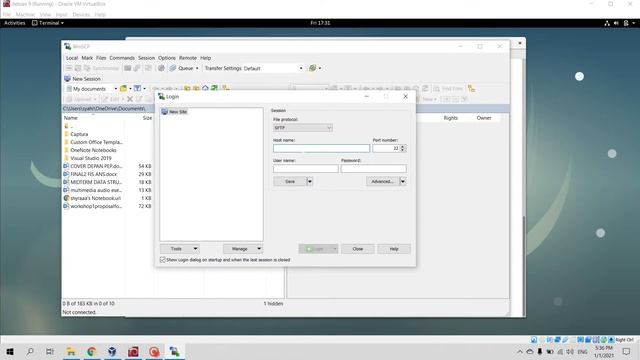Open the Local menu in WinSCP
Image resolution: width=640 pixels, height=360 pixels.
coord(72,58)
